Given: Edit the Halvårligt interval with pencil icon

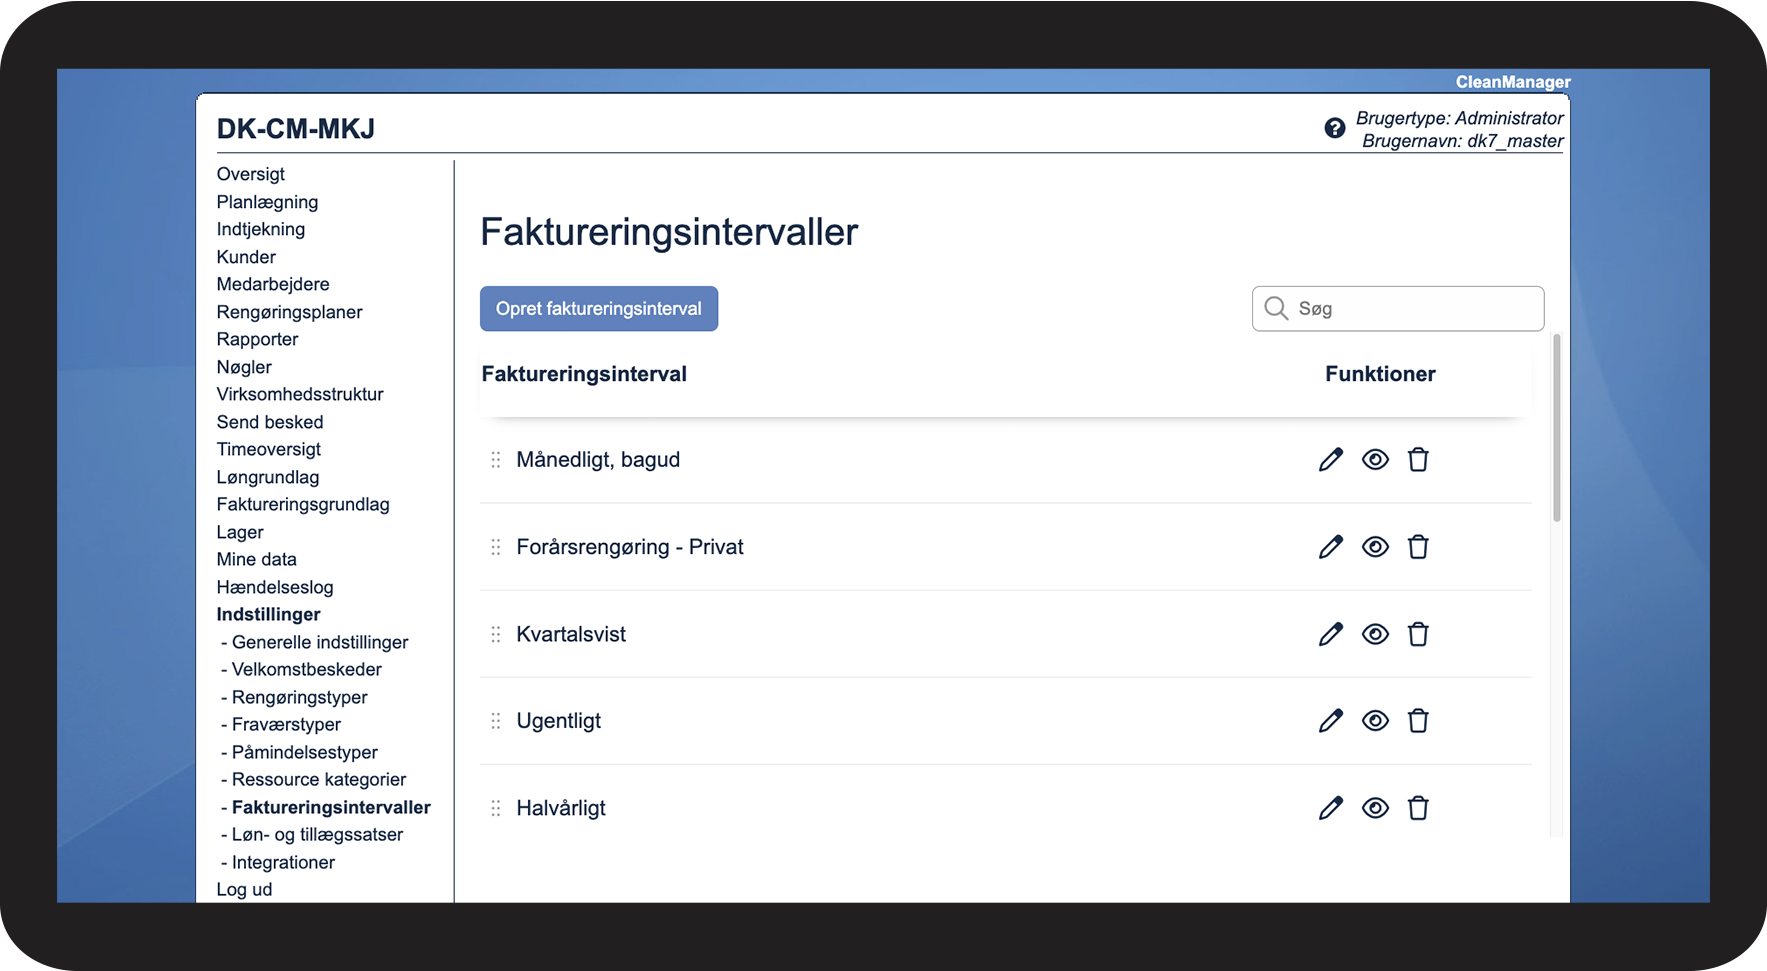Looking at the screenshot, I should (x=1330, y=808).
